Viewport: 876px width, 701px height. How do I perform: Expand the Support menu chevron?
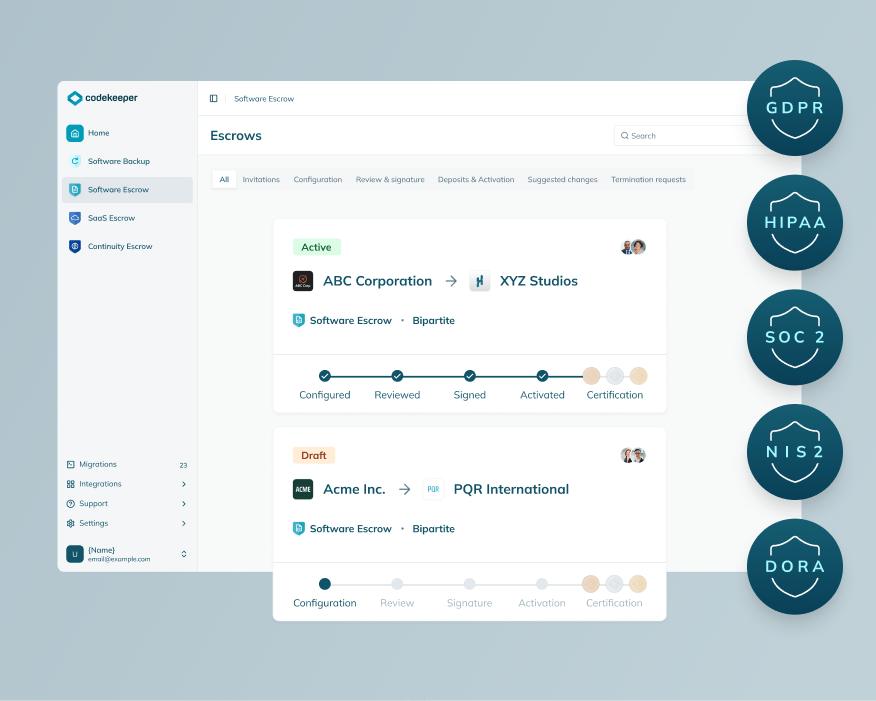click(184, 503)
